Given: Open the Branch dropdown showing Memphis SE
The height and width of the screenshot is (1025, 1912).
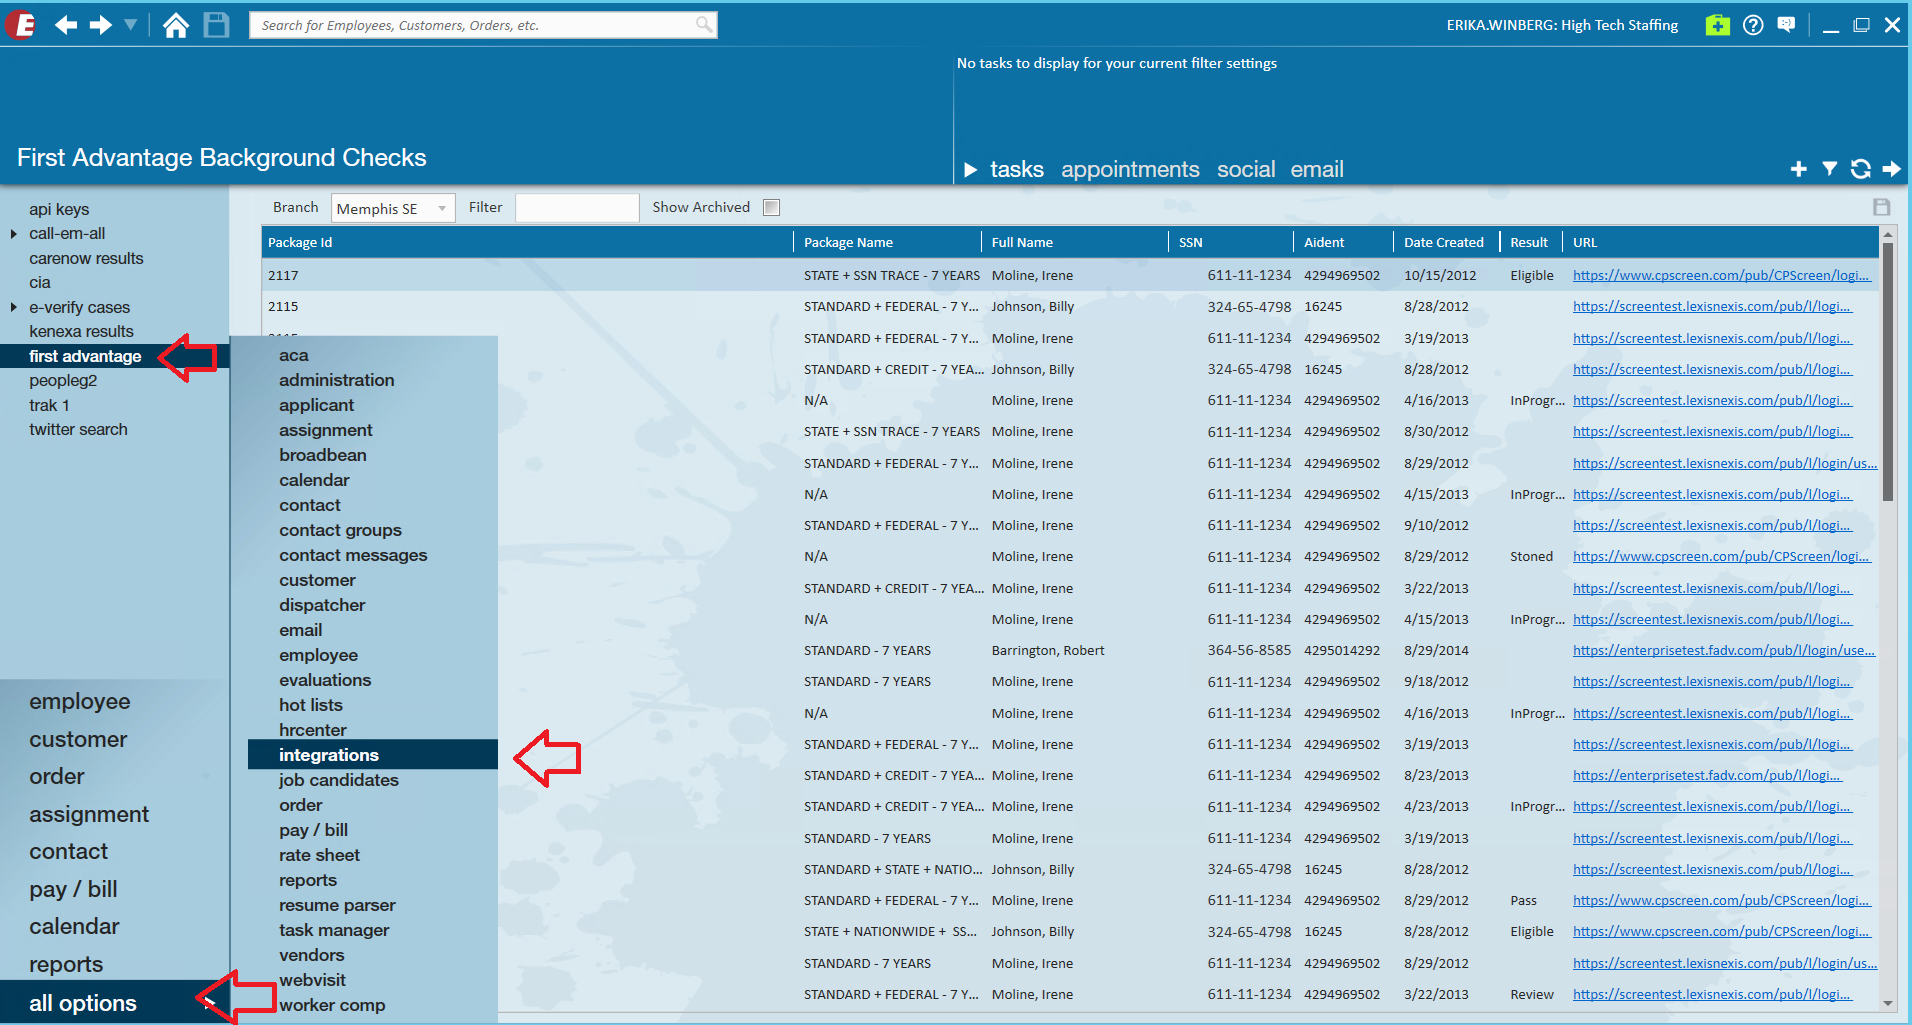Looking at the screenshot, I should (x=393, y=208).
